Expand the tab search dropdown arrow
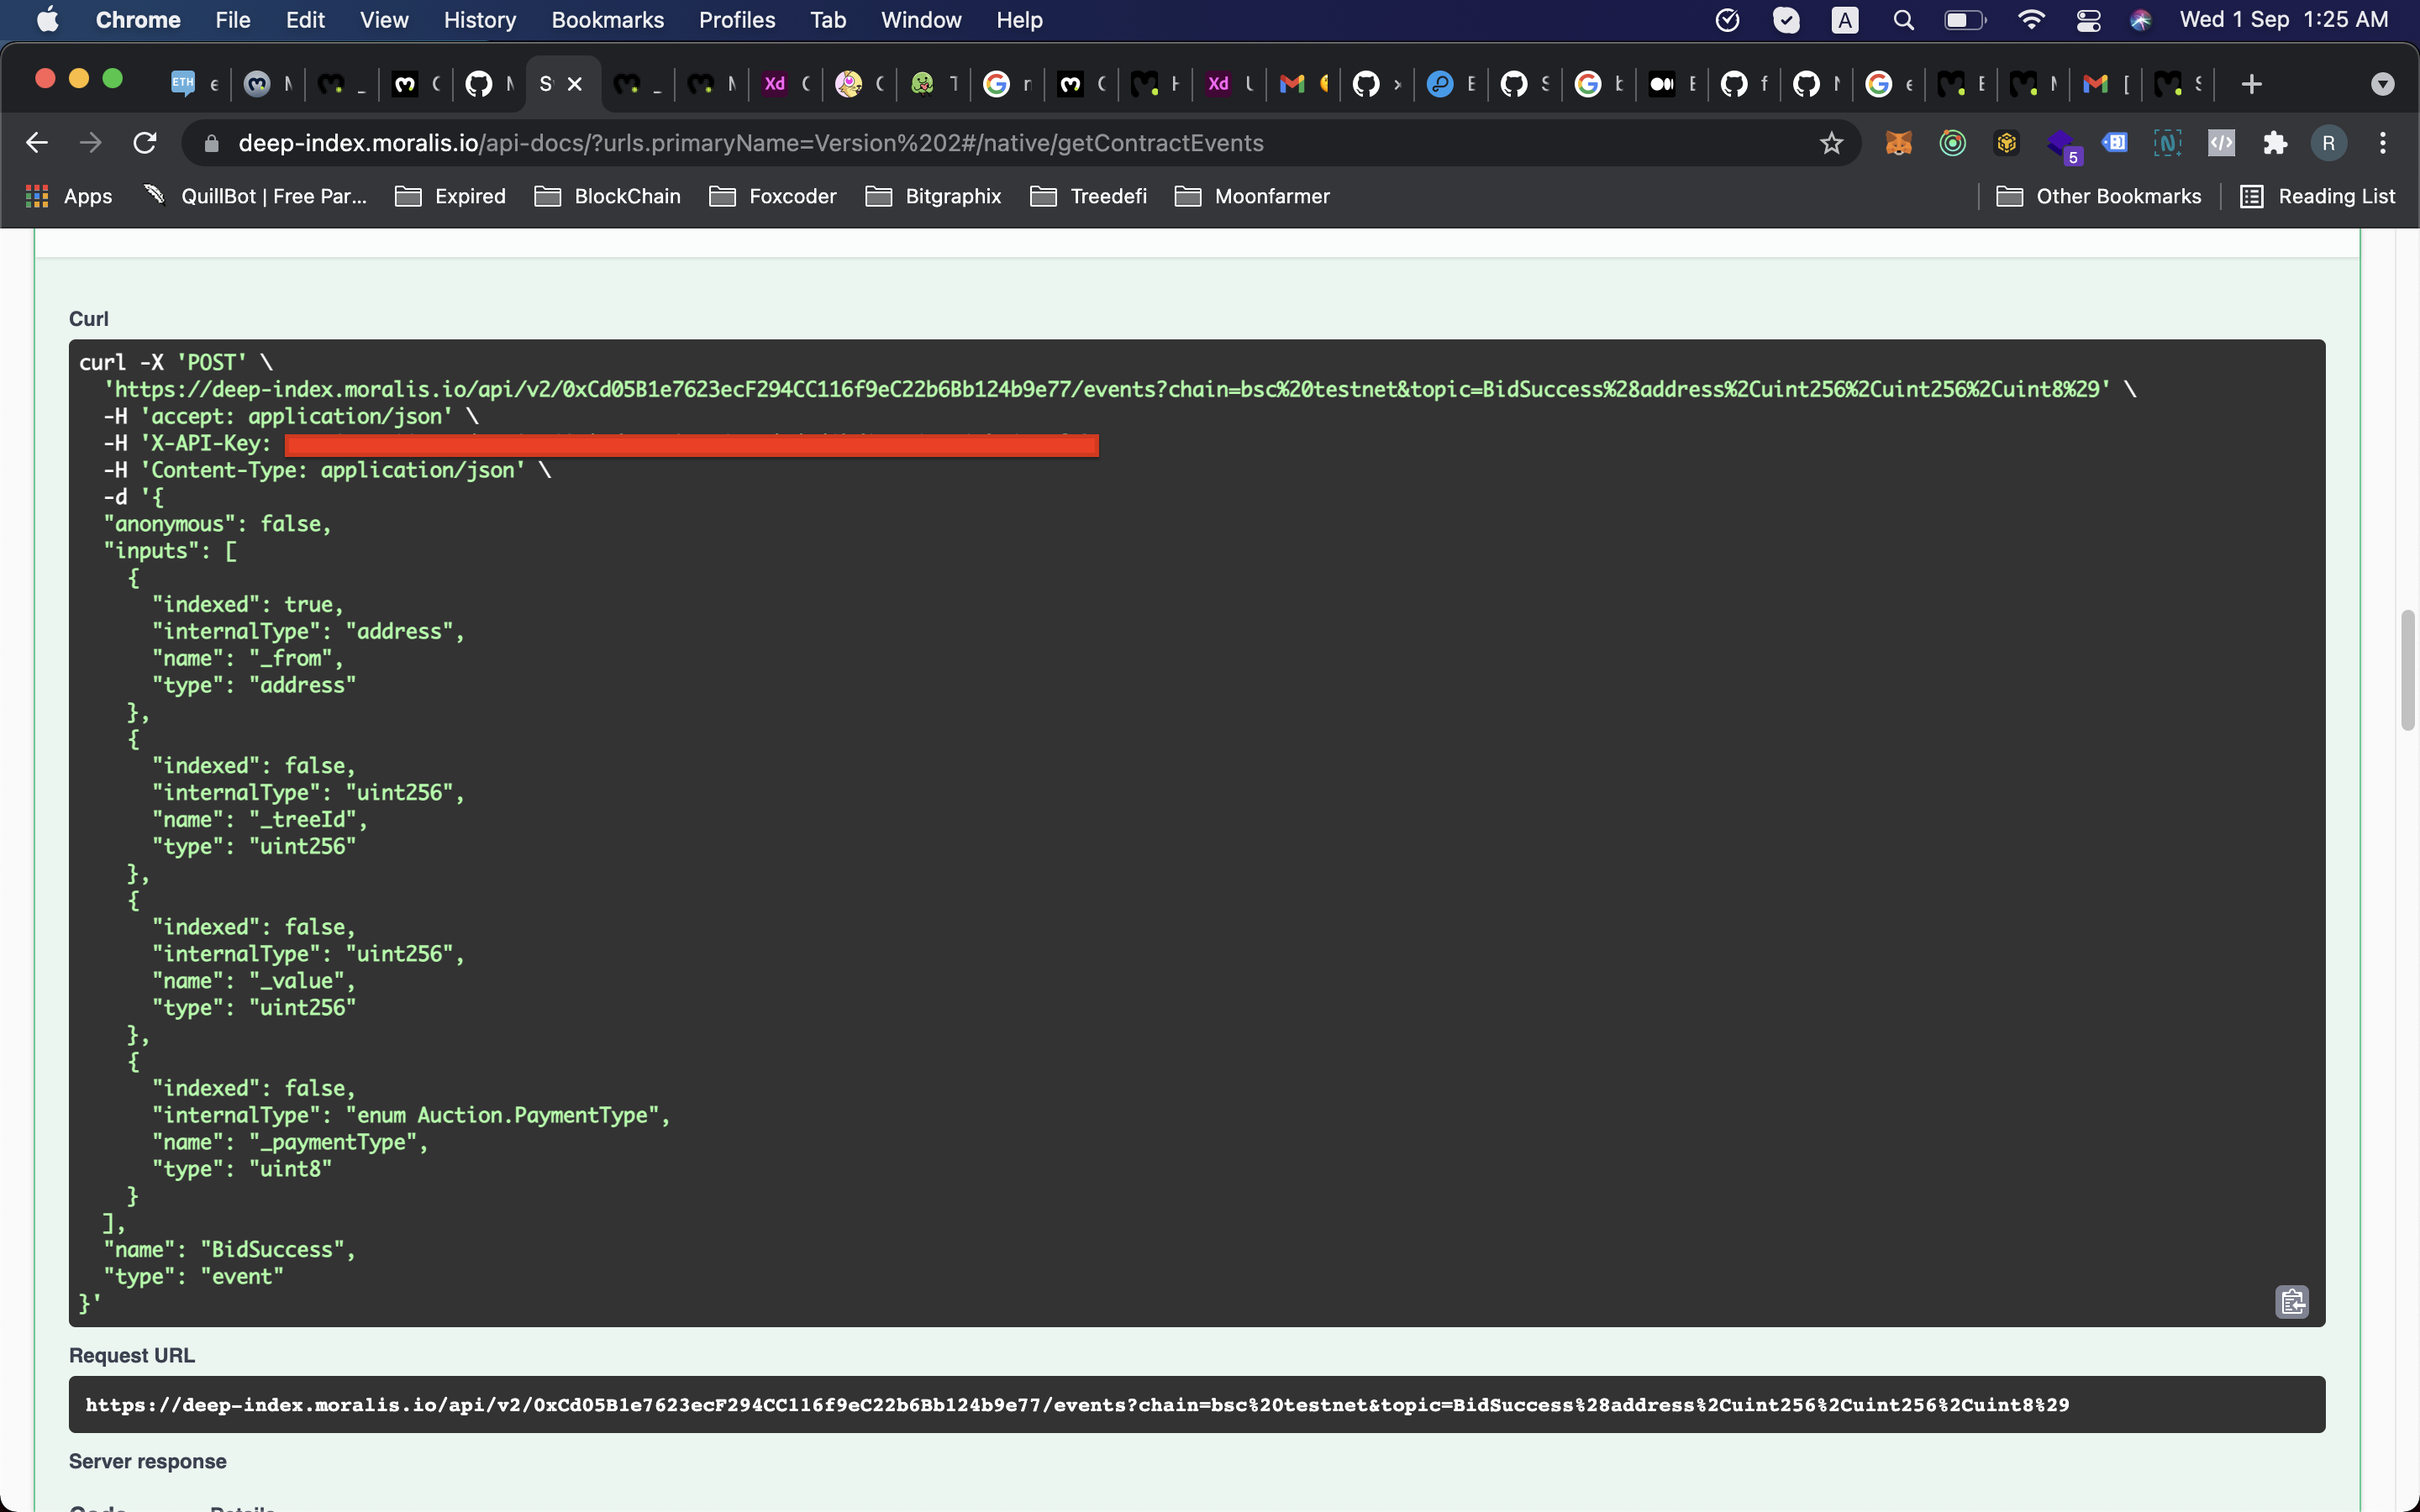 (x=2383, y=84)
